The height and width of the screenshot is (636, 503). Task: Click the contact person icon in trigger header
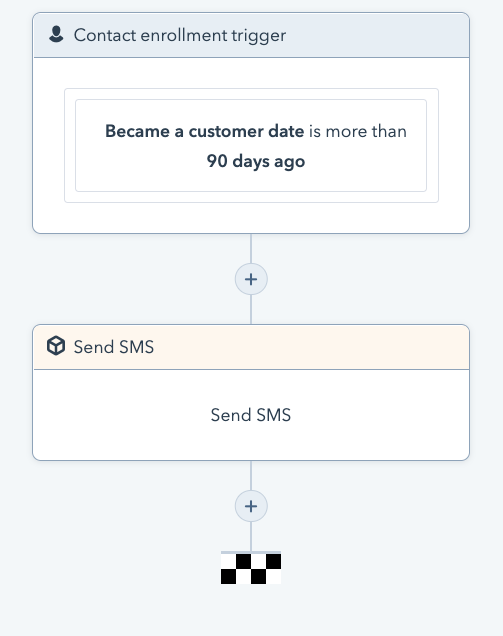point(56,34)
